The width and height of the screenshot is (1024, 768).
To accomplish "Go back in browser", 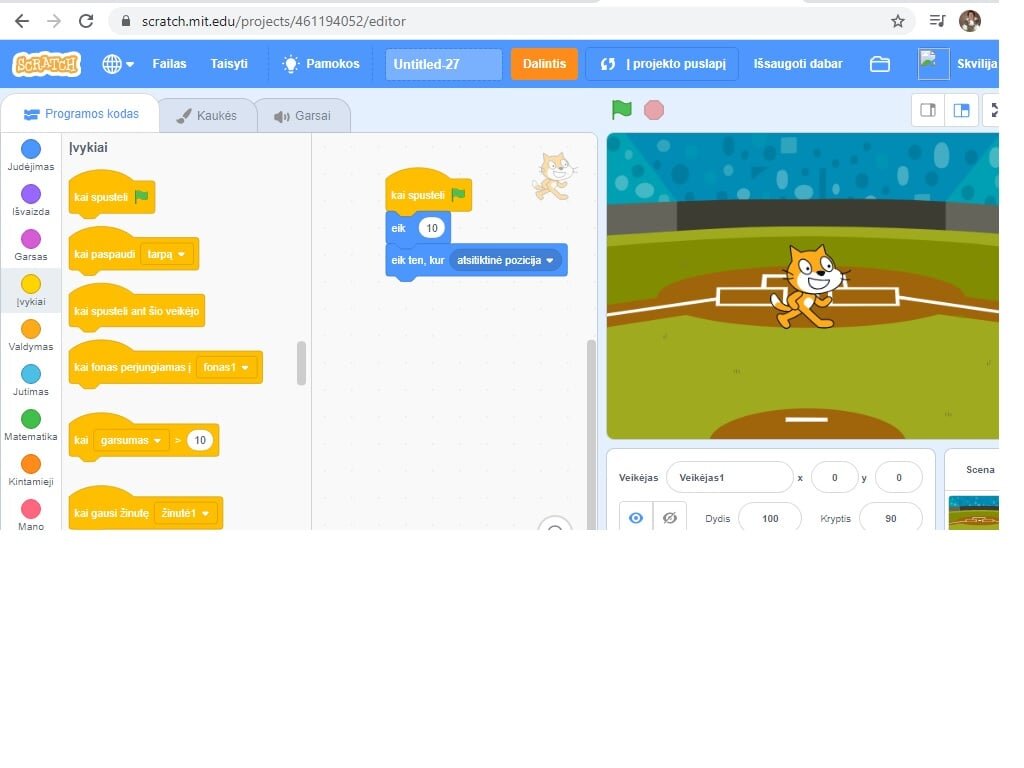I will [x=22, y=21].
